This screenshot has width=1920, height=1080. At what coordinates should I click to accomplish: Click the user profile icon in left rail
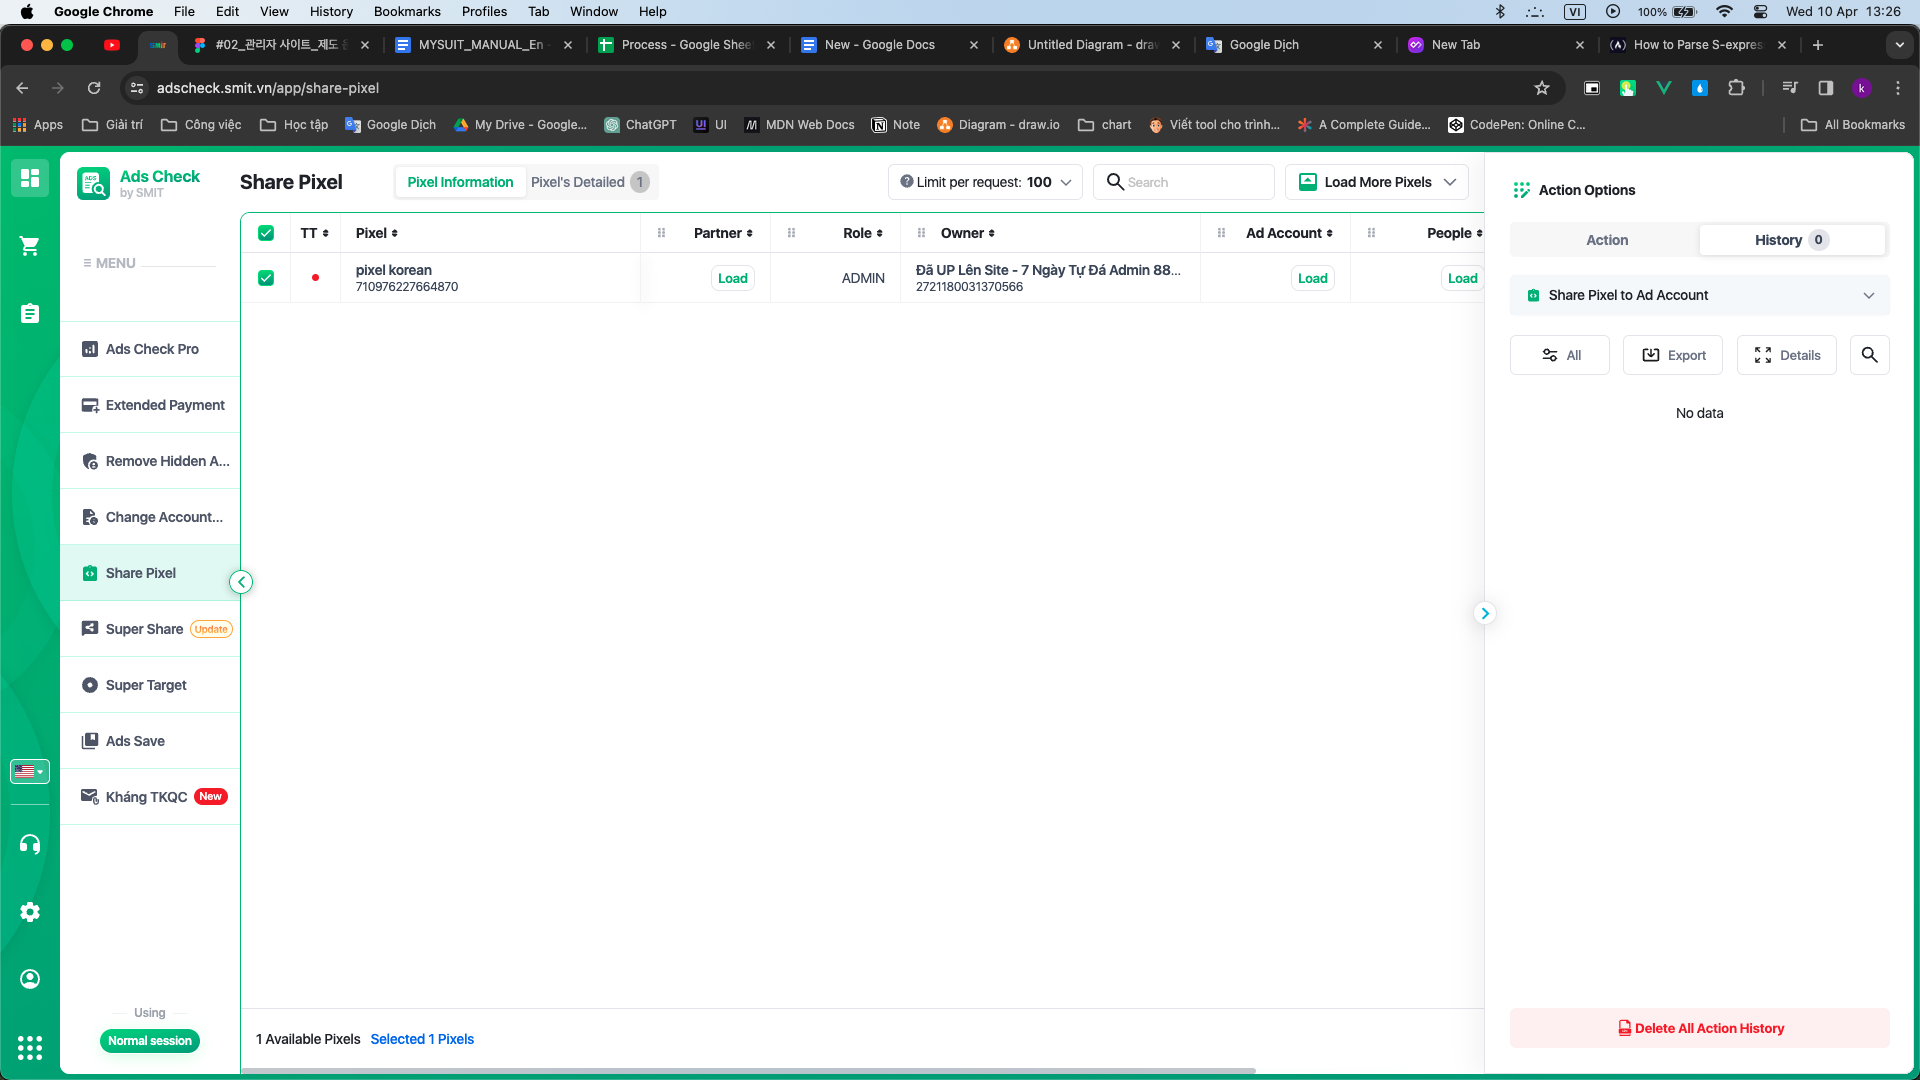pyautogui.click(x=30, y=979)
